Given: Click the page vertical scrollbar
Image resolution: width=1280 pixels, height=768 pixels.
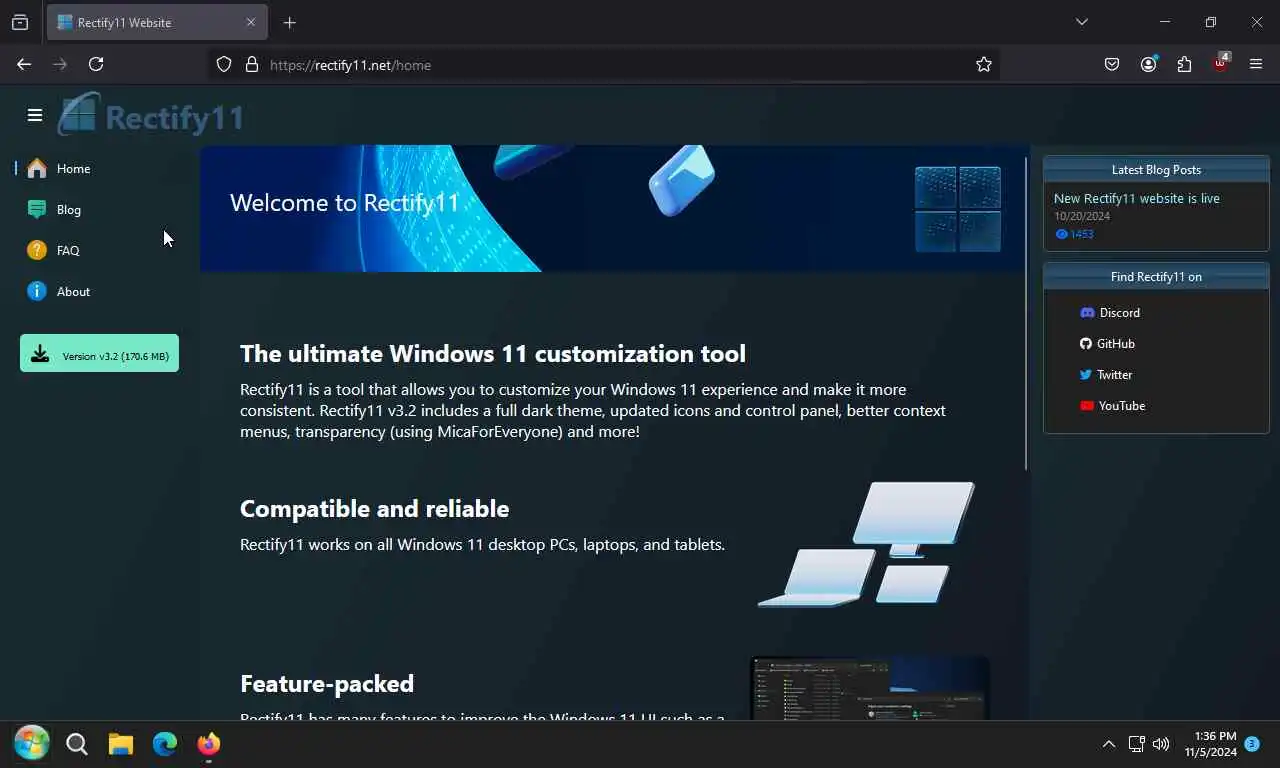Looking at the screenshot, I should click(1025, 313).
